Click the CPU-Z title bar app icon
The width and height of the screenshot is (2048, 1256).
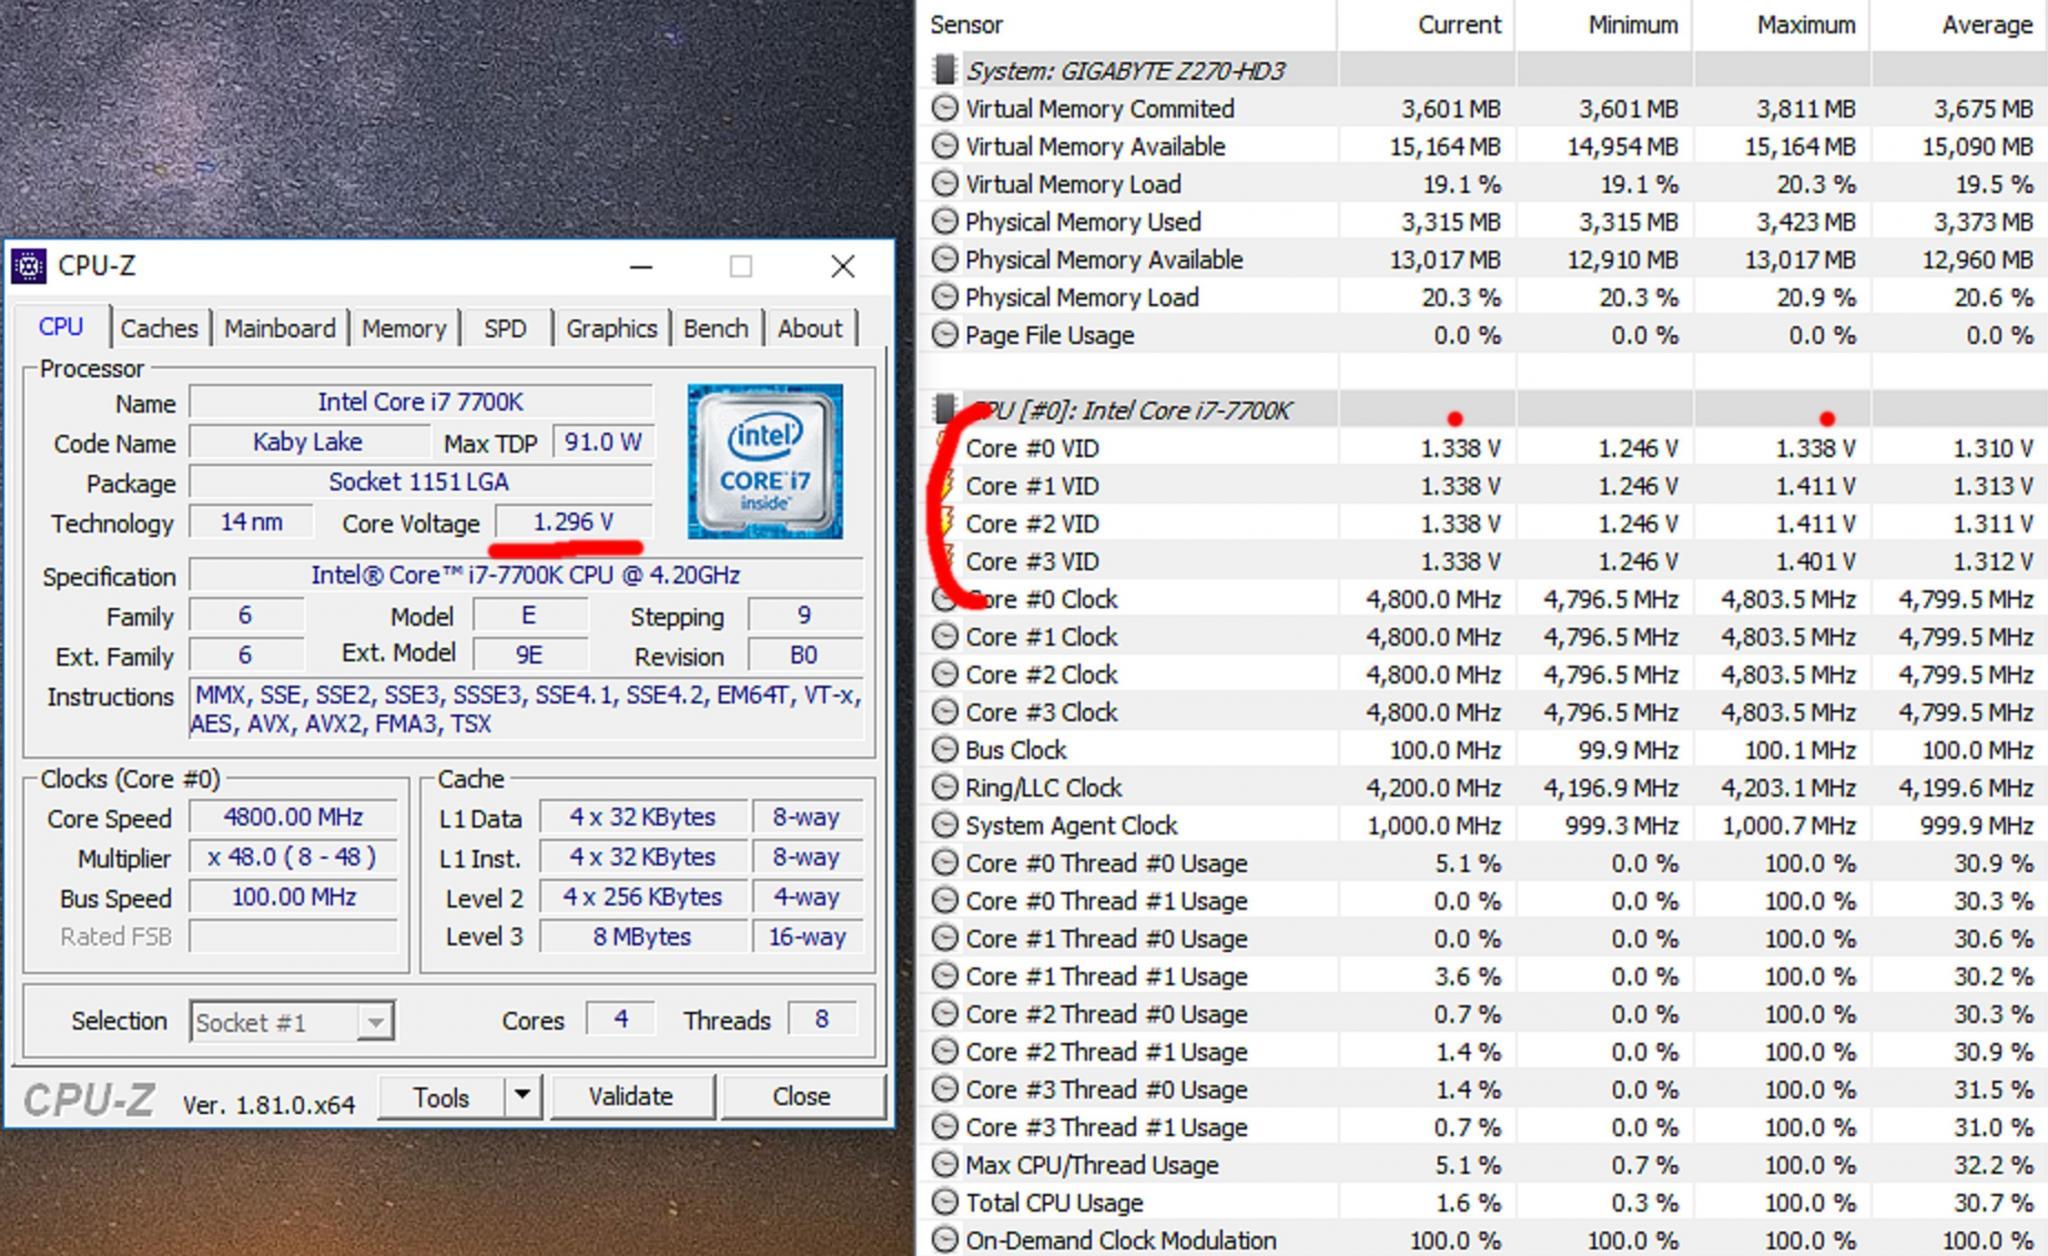pos(29,266)
